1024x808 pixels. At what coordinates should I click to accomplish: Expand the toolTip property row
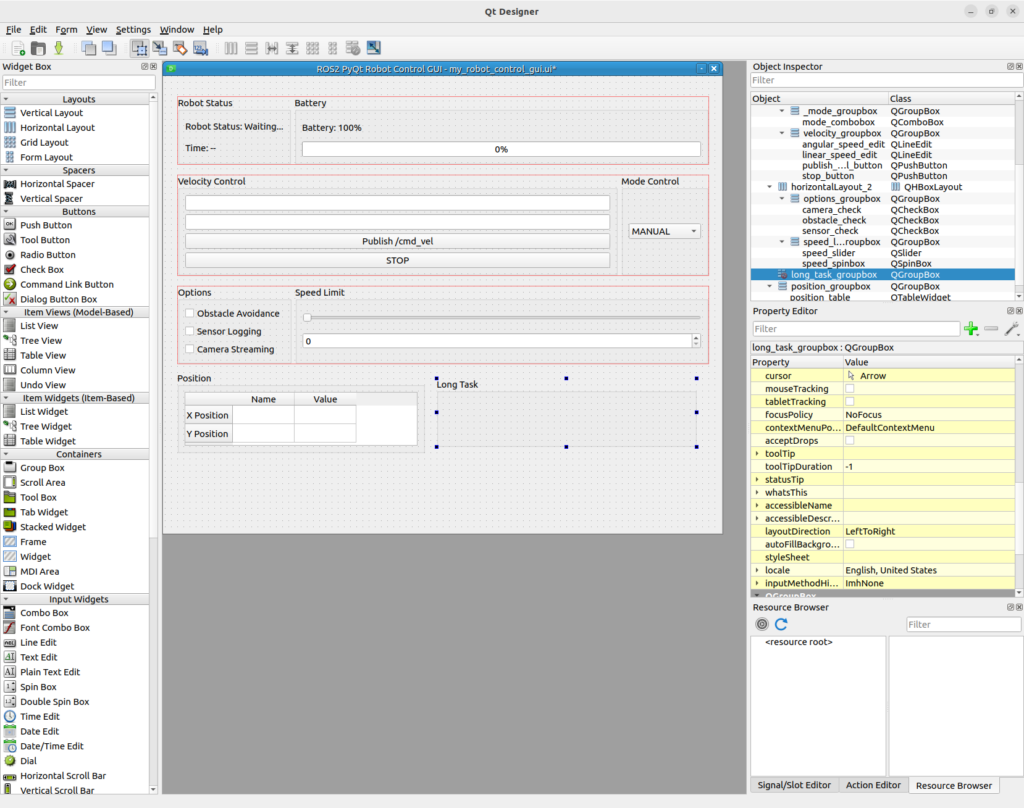(758, 453)
